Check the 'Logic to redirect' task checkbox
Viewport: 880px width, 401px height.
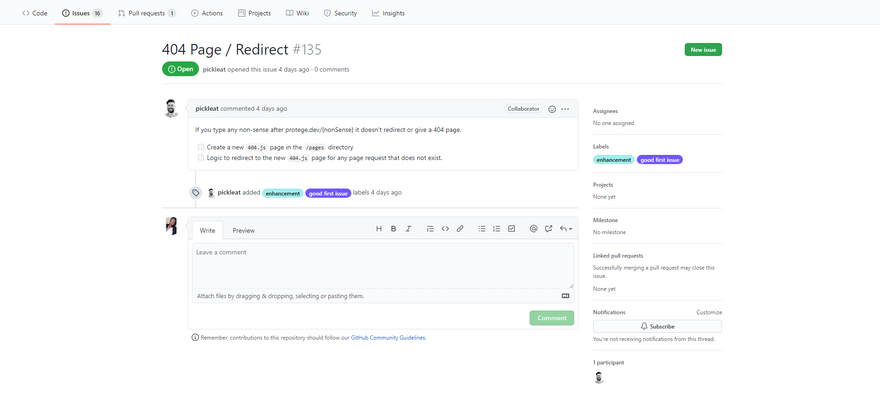[x=201, y=157]
